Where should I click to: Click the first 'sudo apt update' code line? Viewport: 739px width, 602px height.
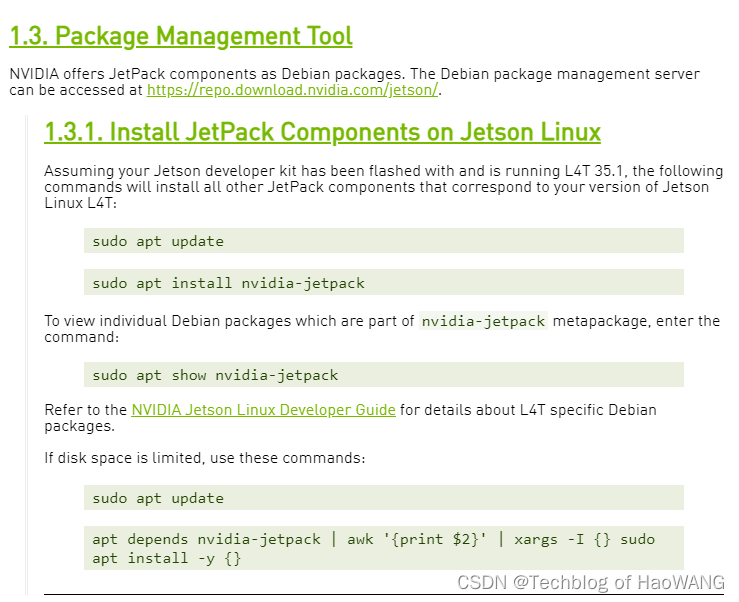(384, 241)
